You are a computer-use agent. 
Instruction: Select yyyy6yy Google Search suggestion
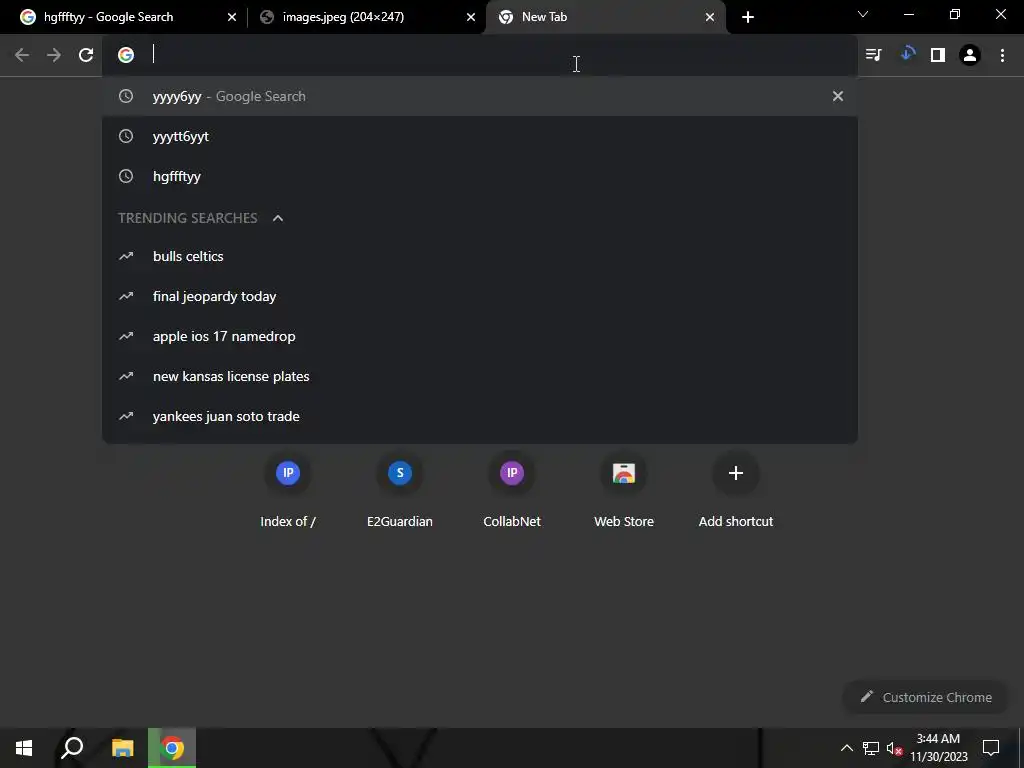(x=479, y=96)
